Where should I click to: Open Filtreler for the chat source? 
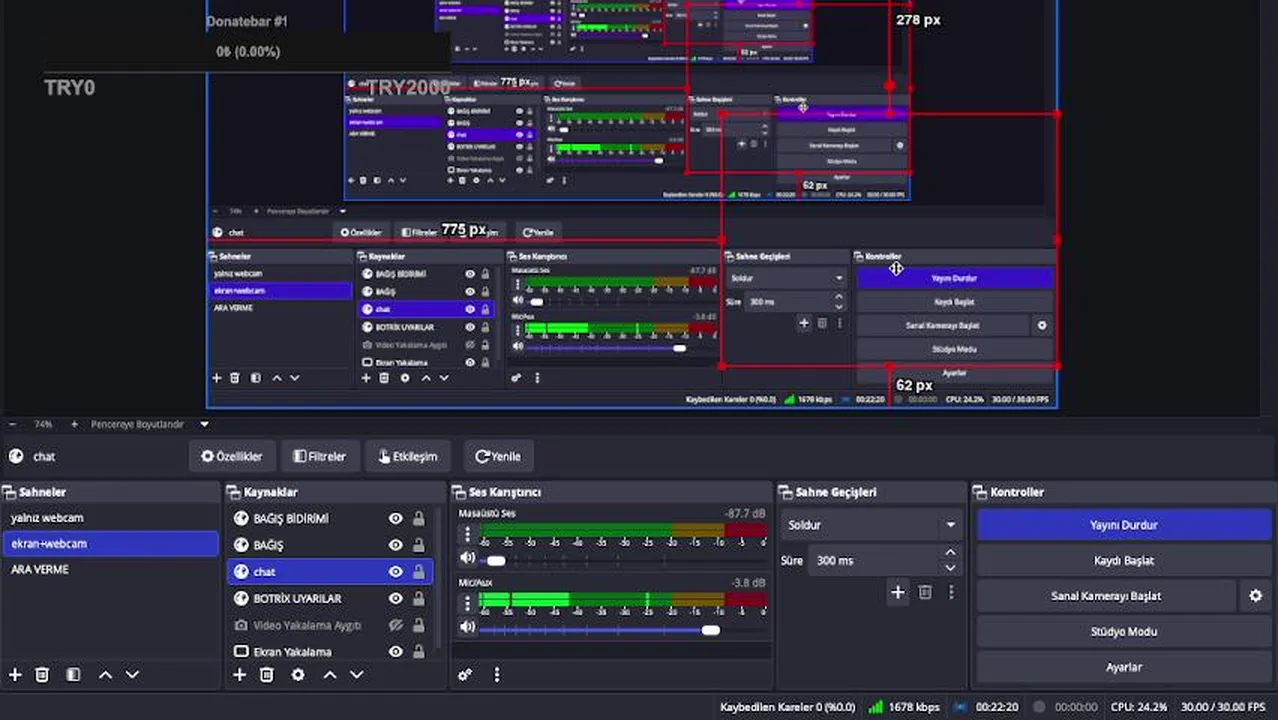(x=320, y=456)
